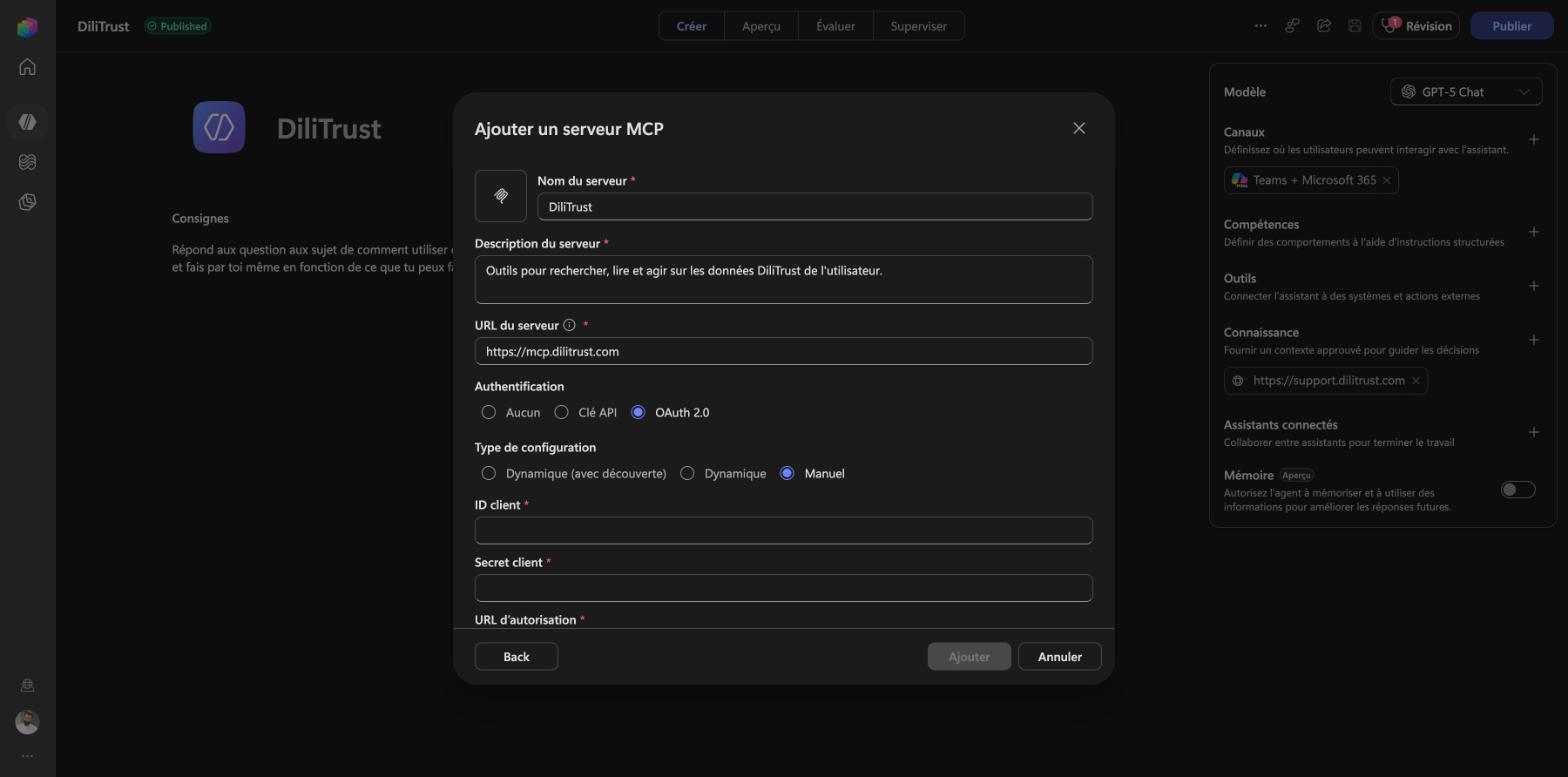Add a channel with the Canaux plus
The height and width of the screenshot is (777, 1568).
(x=1533, y=140)
